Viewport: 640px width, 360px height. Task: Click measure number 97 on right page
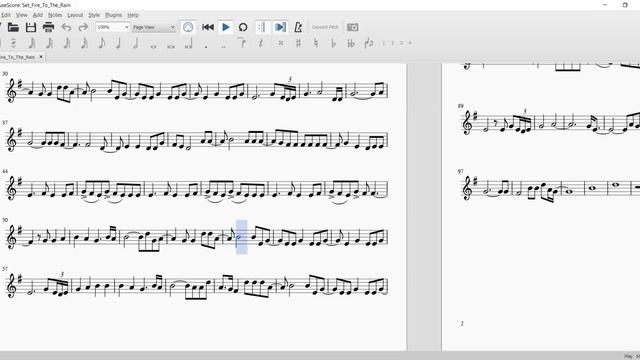point(460,171)
